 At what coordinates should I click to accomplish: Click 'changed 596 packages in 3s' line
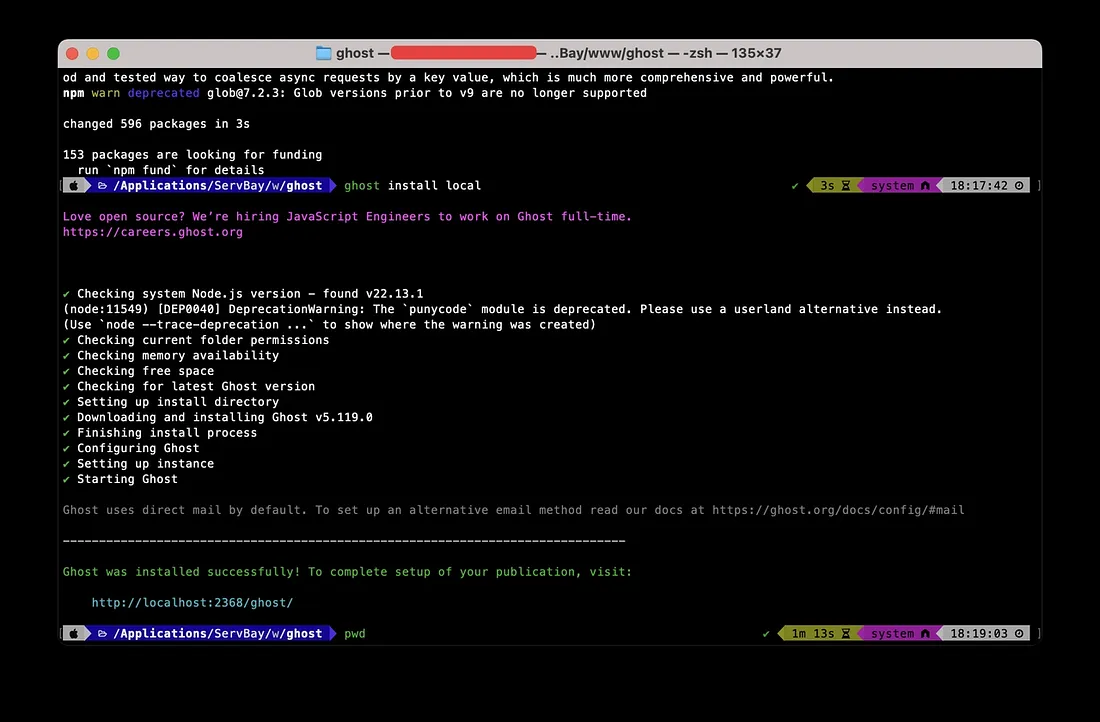[x=156, y=124]
